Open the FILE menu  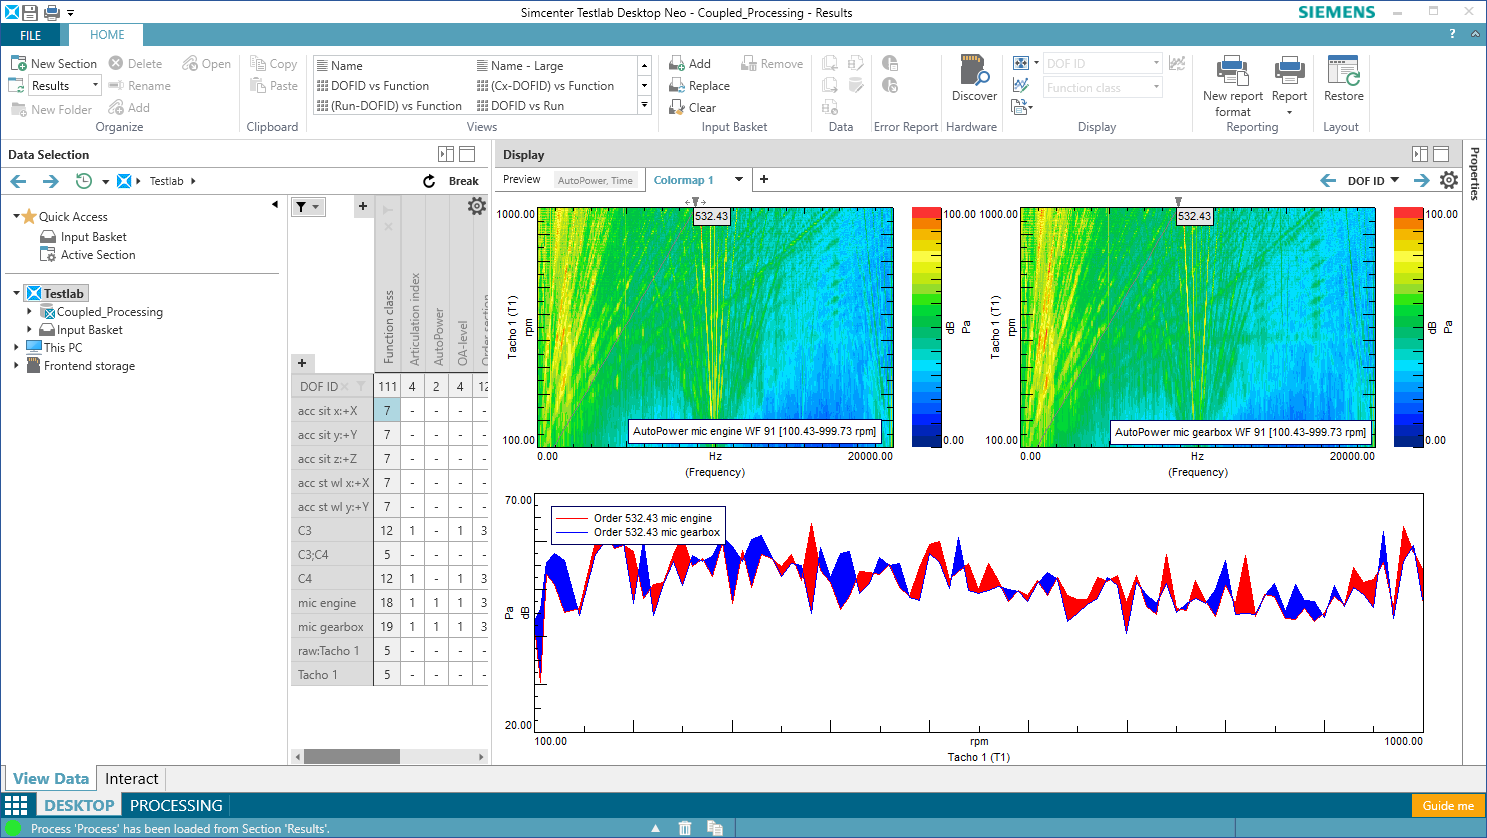tap(31, 35)
